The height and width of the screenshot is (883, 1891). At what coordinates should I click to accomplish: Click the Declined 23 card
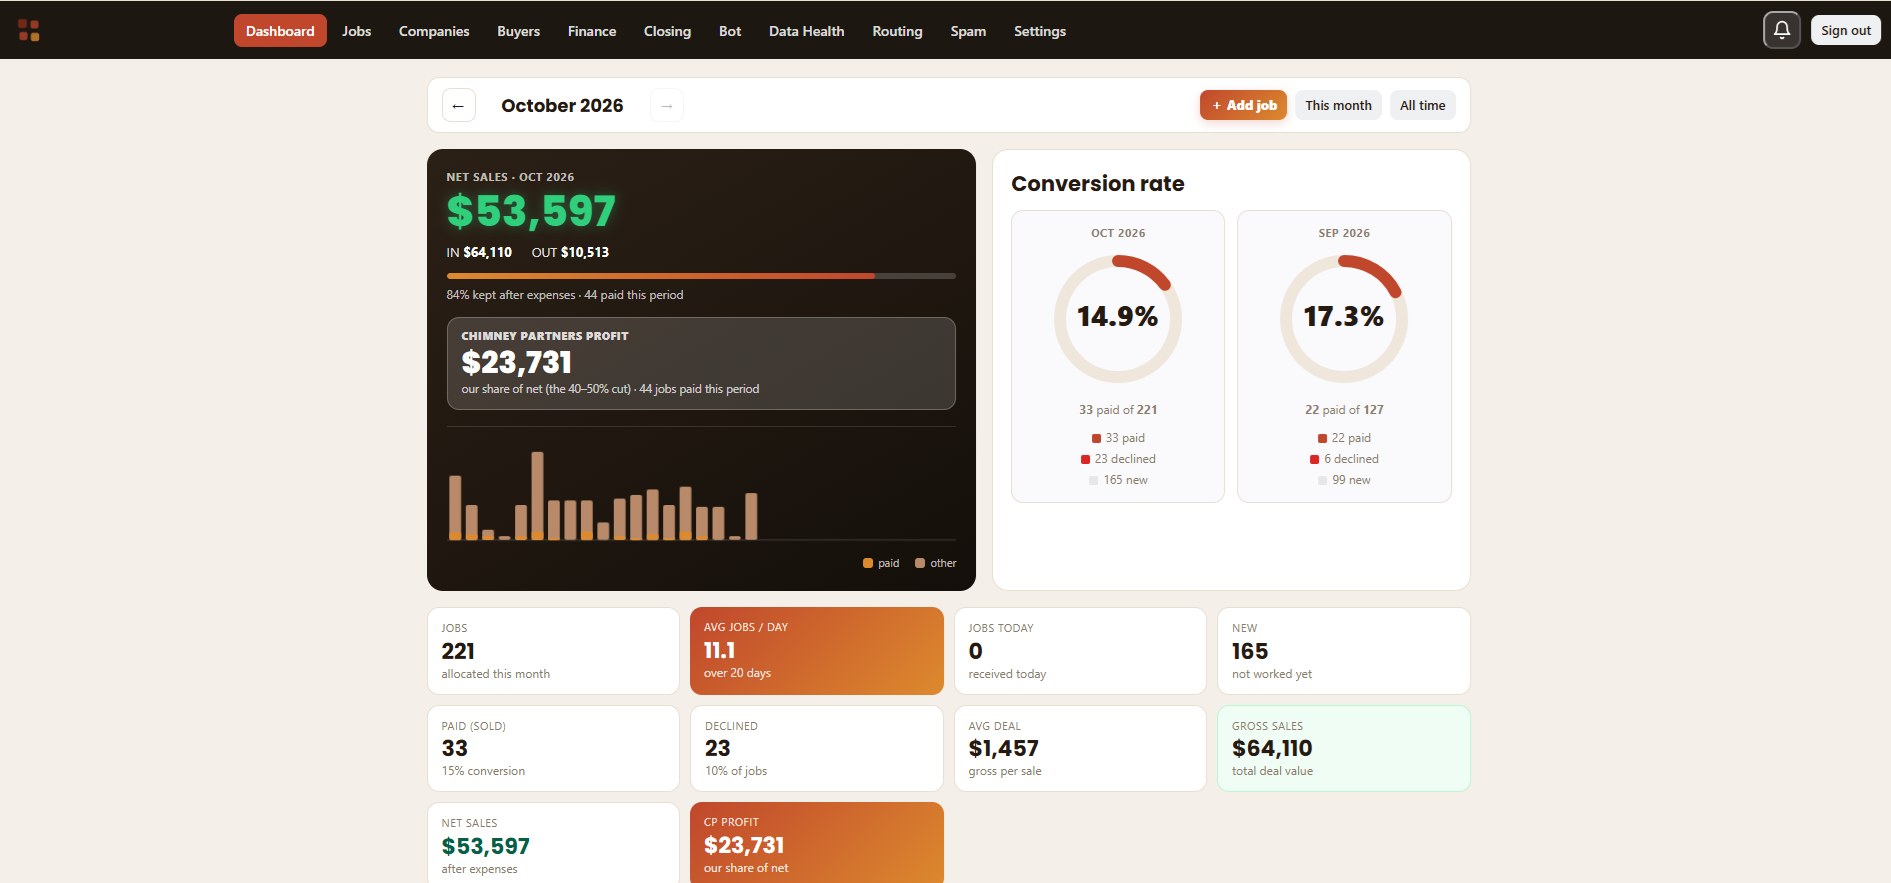click(817, 748)
